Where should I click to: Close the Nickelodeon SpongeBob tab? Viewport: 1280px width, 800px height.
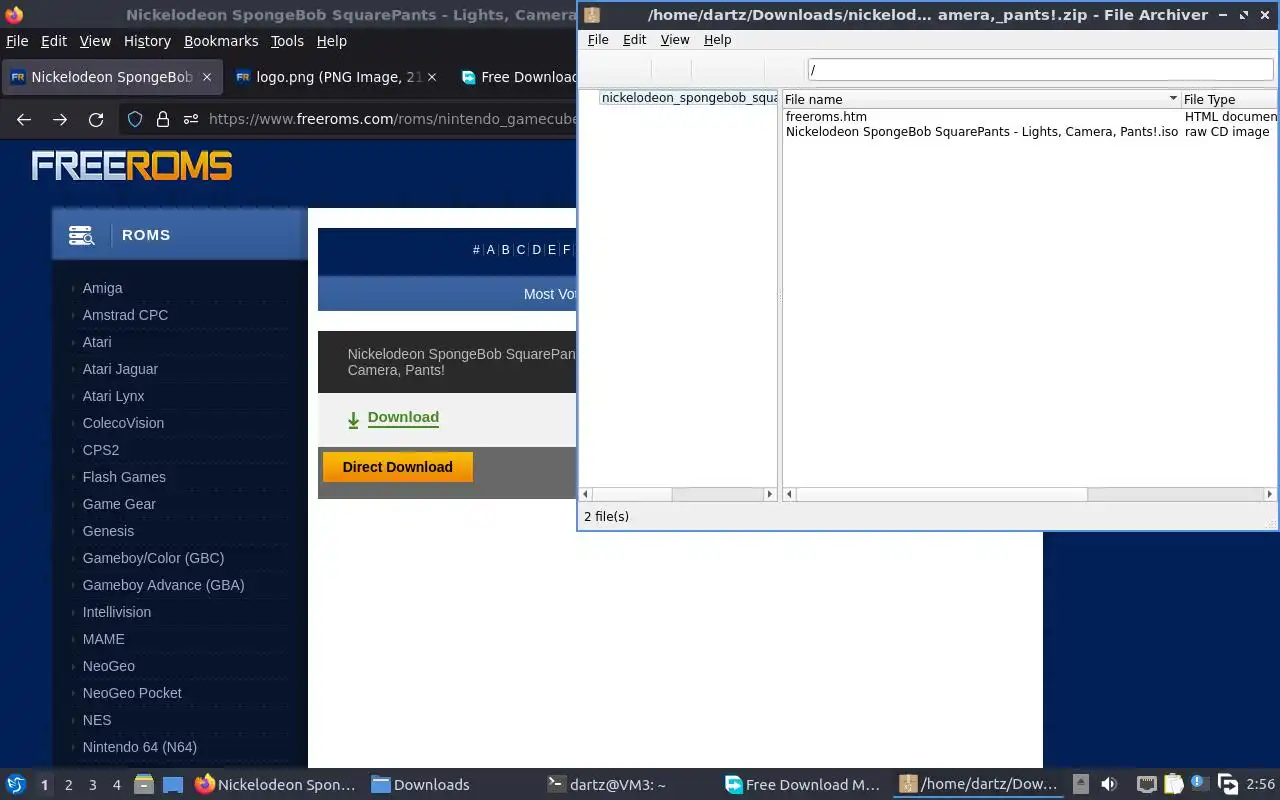(x=207, y=77)
